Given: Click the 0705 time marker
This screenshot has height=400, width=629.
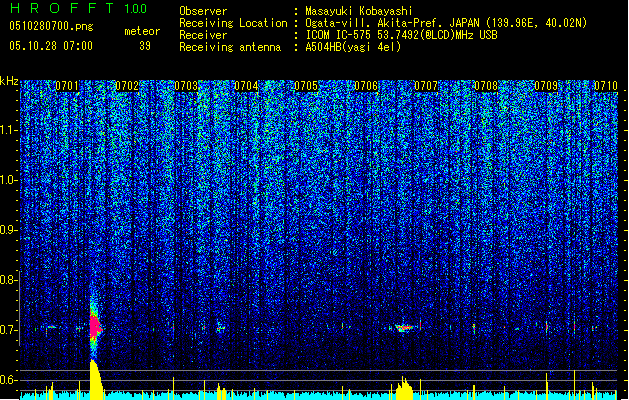Looking at the screenshot, I should [306, 86].
